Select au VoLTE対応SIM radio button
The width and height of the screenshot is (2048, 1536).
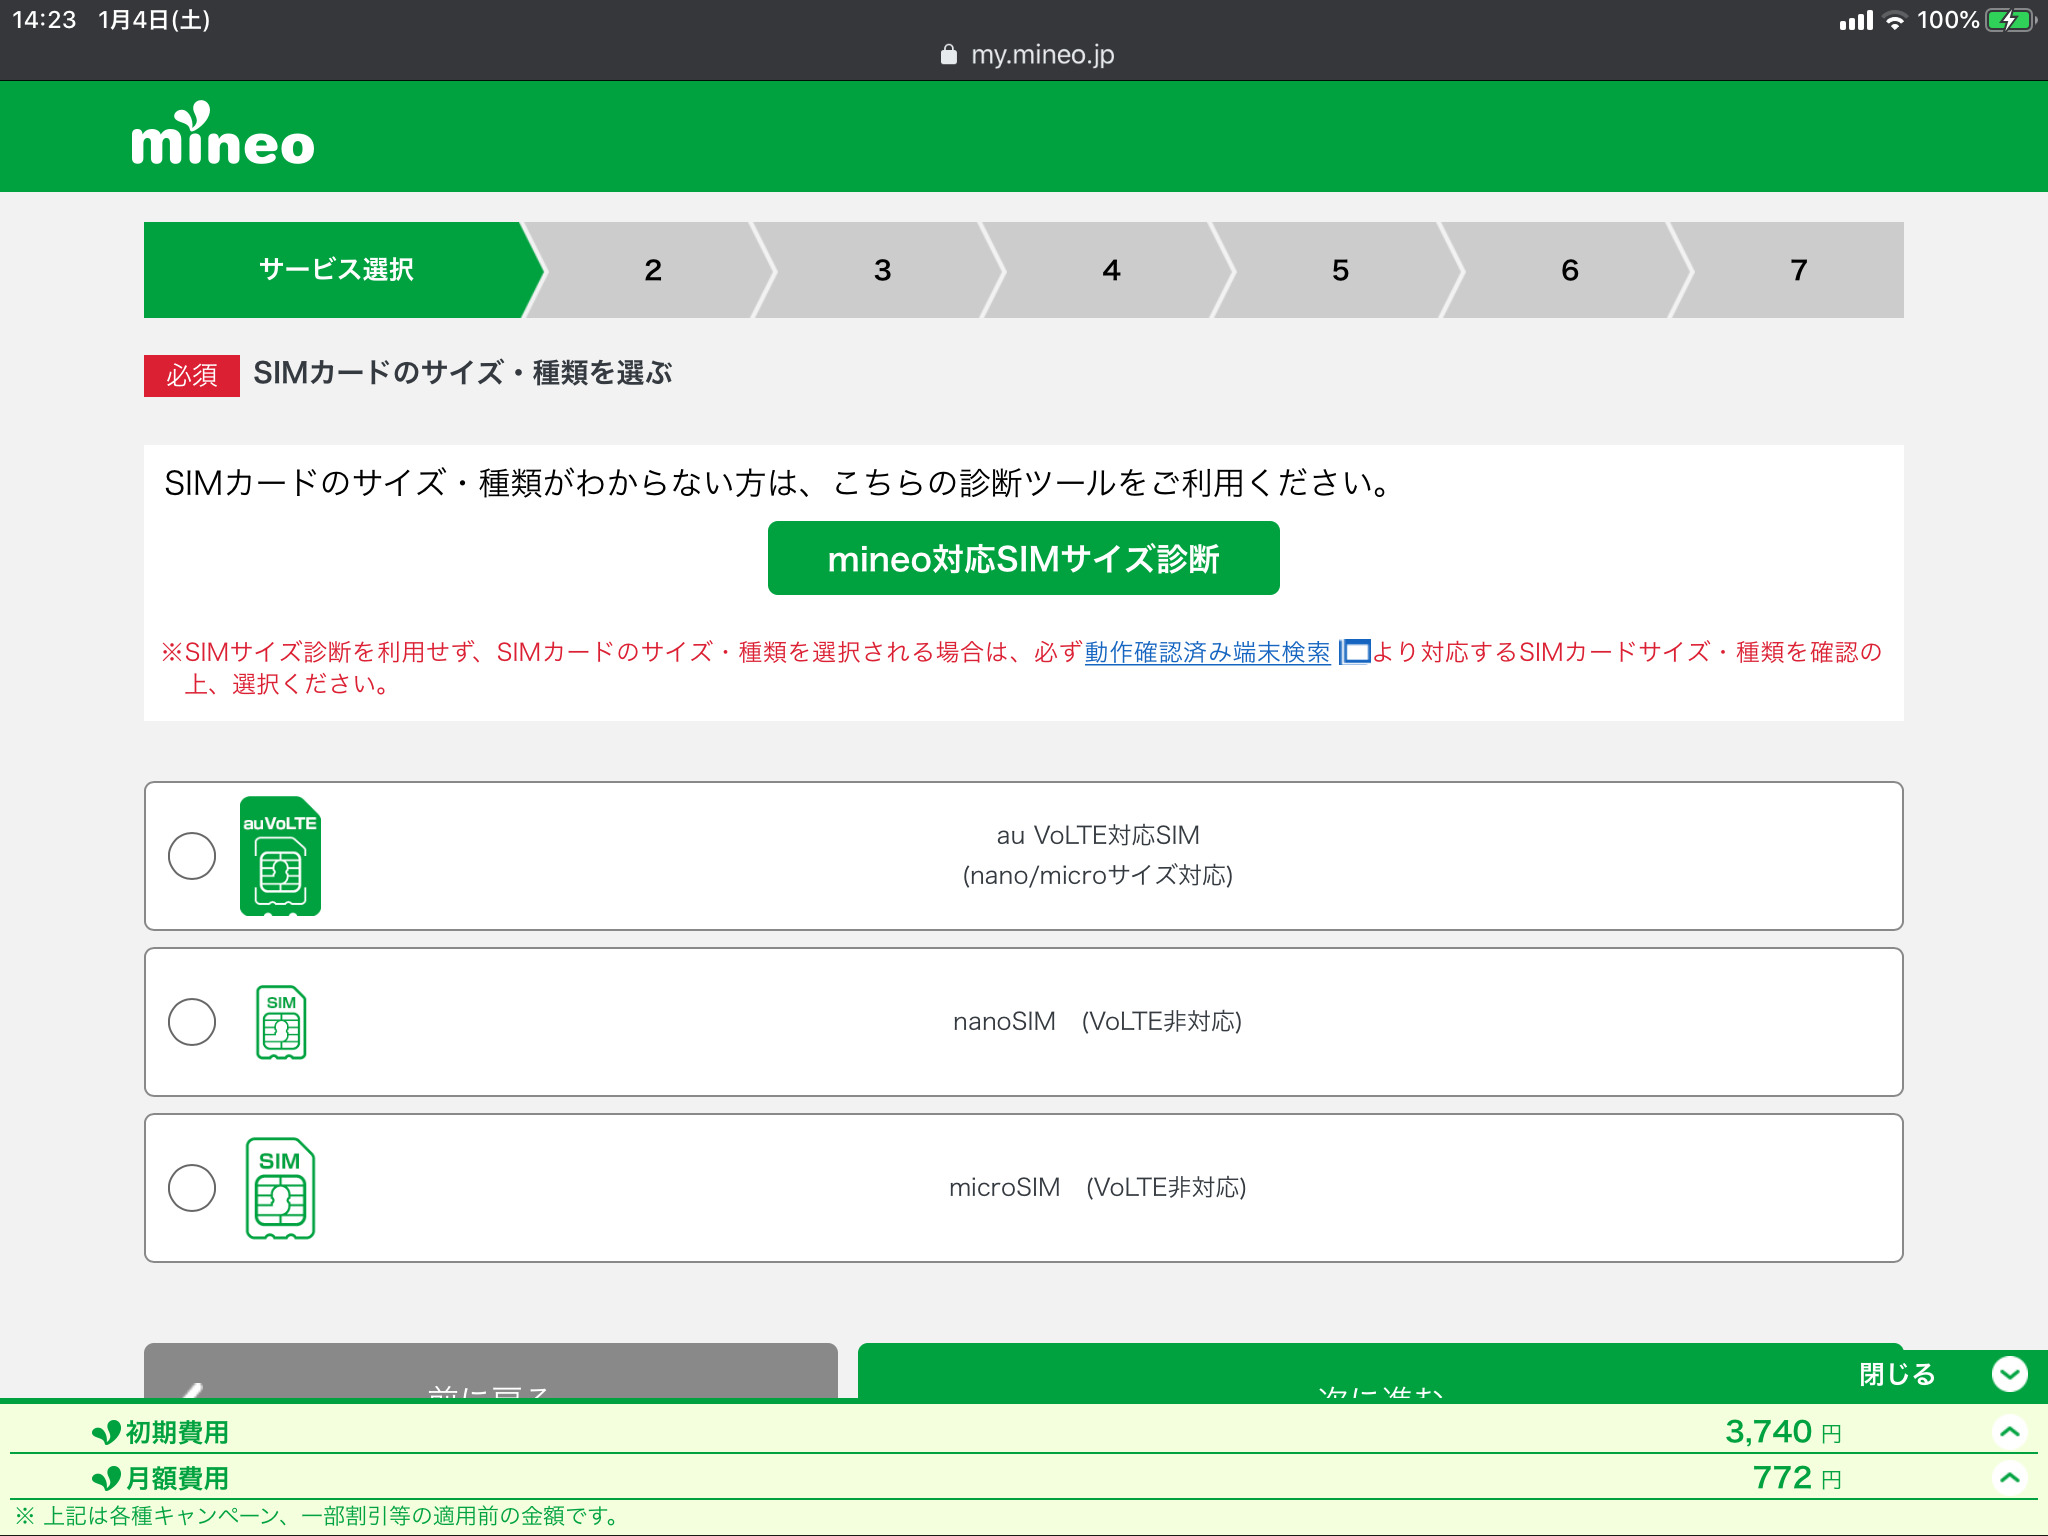click(192, 856)
